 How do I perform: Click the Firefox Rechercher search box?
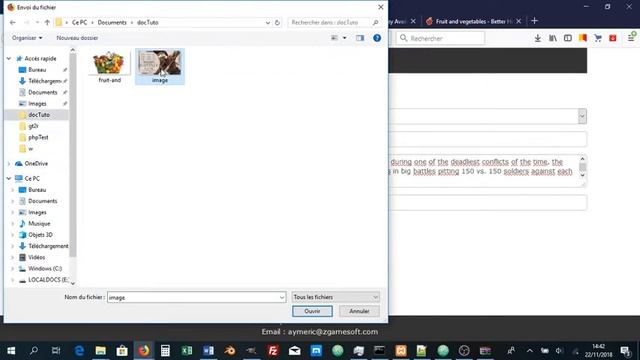(x=440, y=38)
